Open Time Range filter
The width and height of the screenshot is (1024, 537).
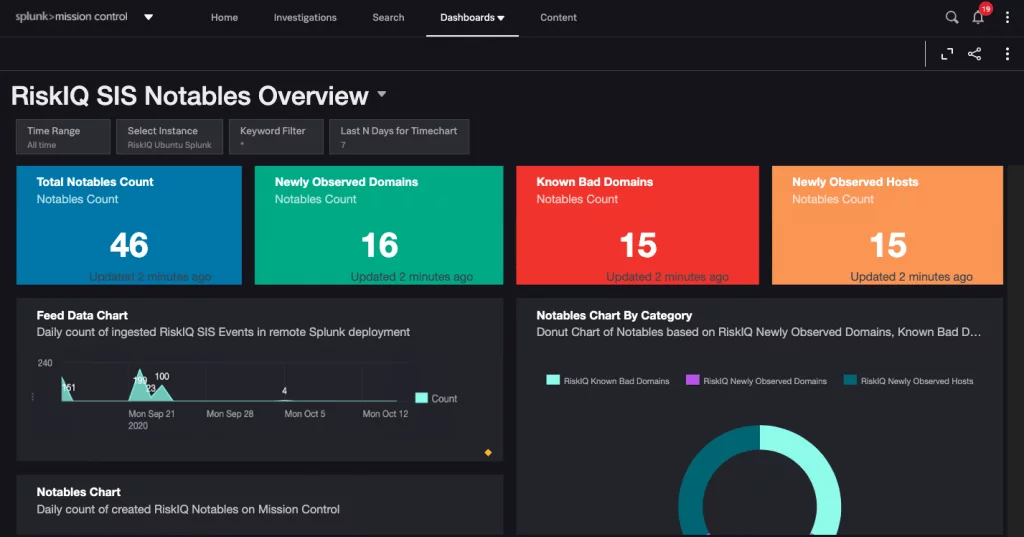tap(63, 137)
